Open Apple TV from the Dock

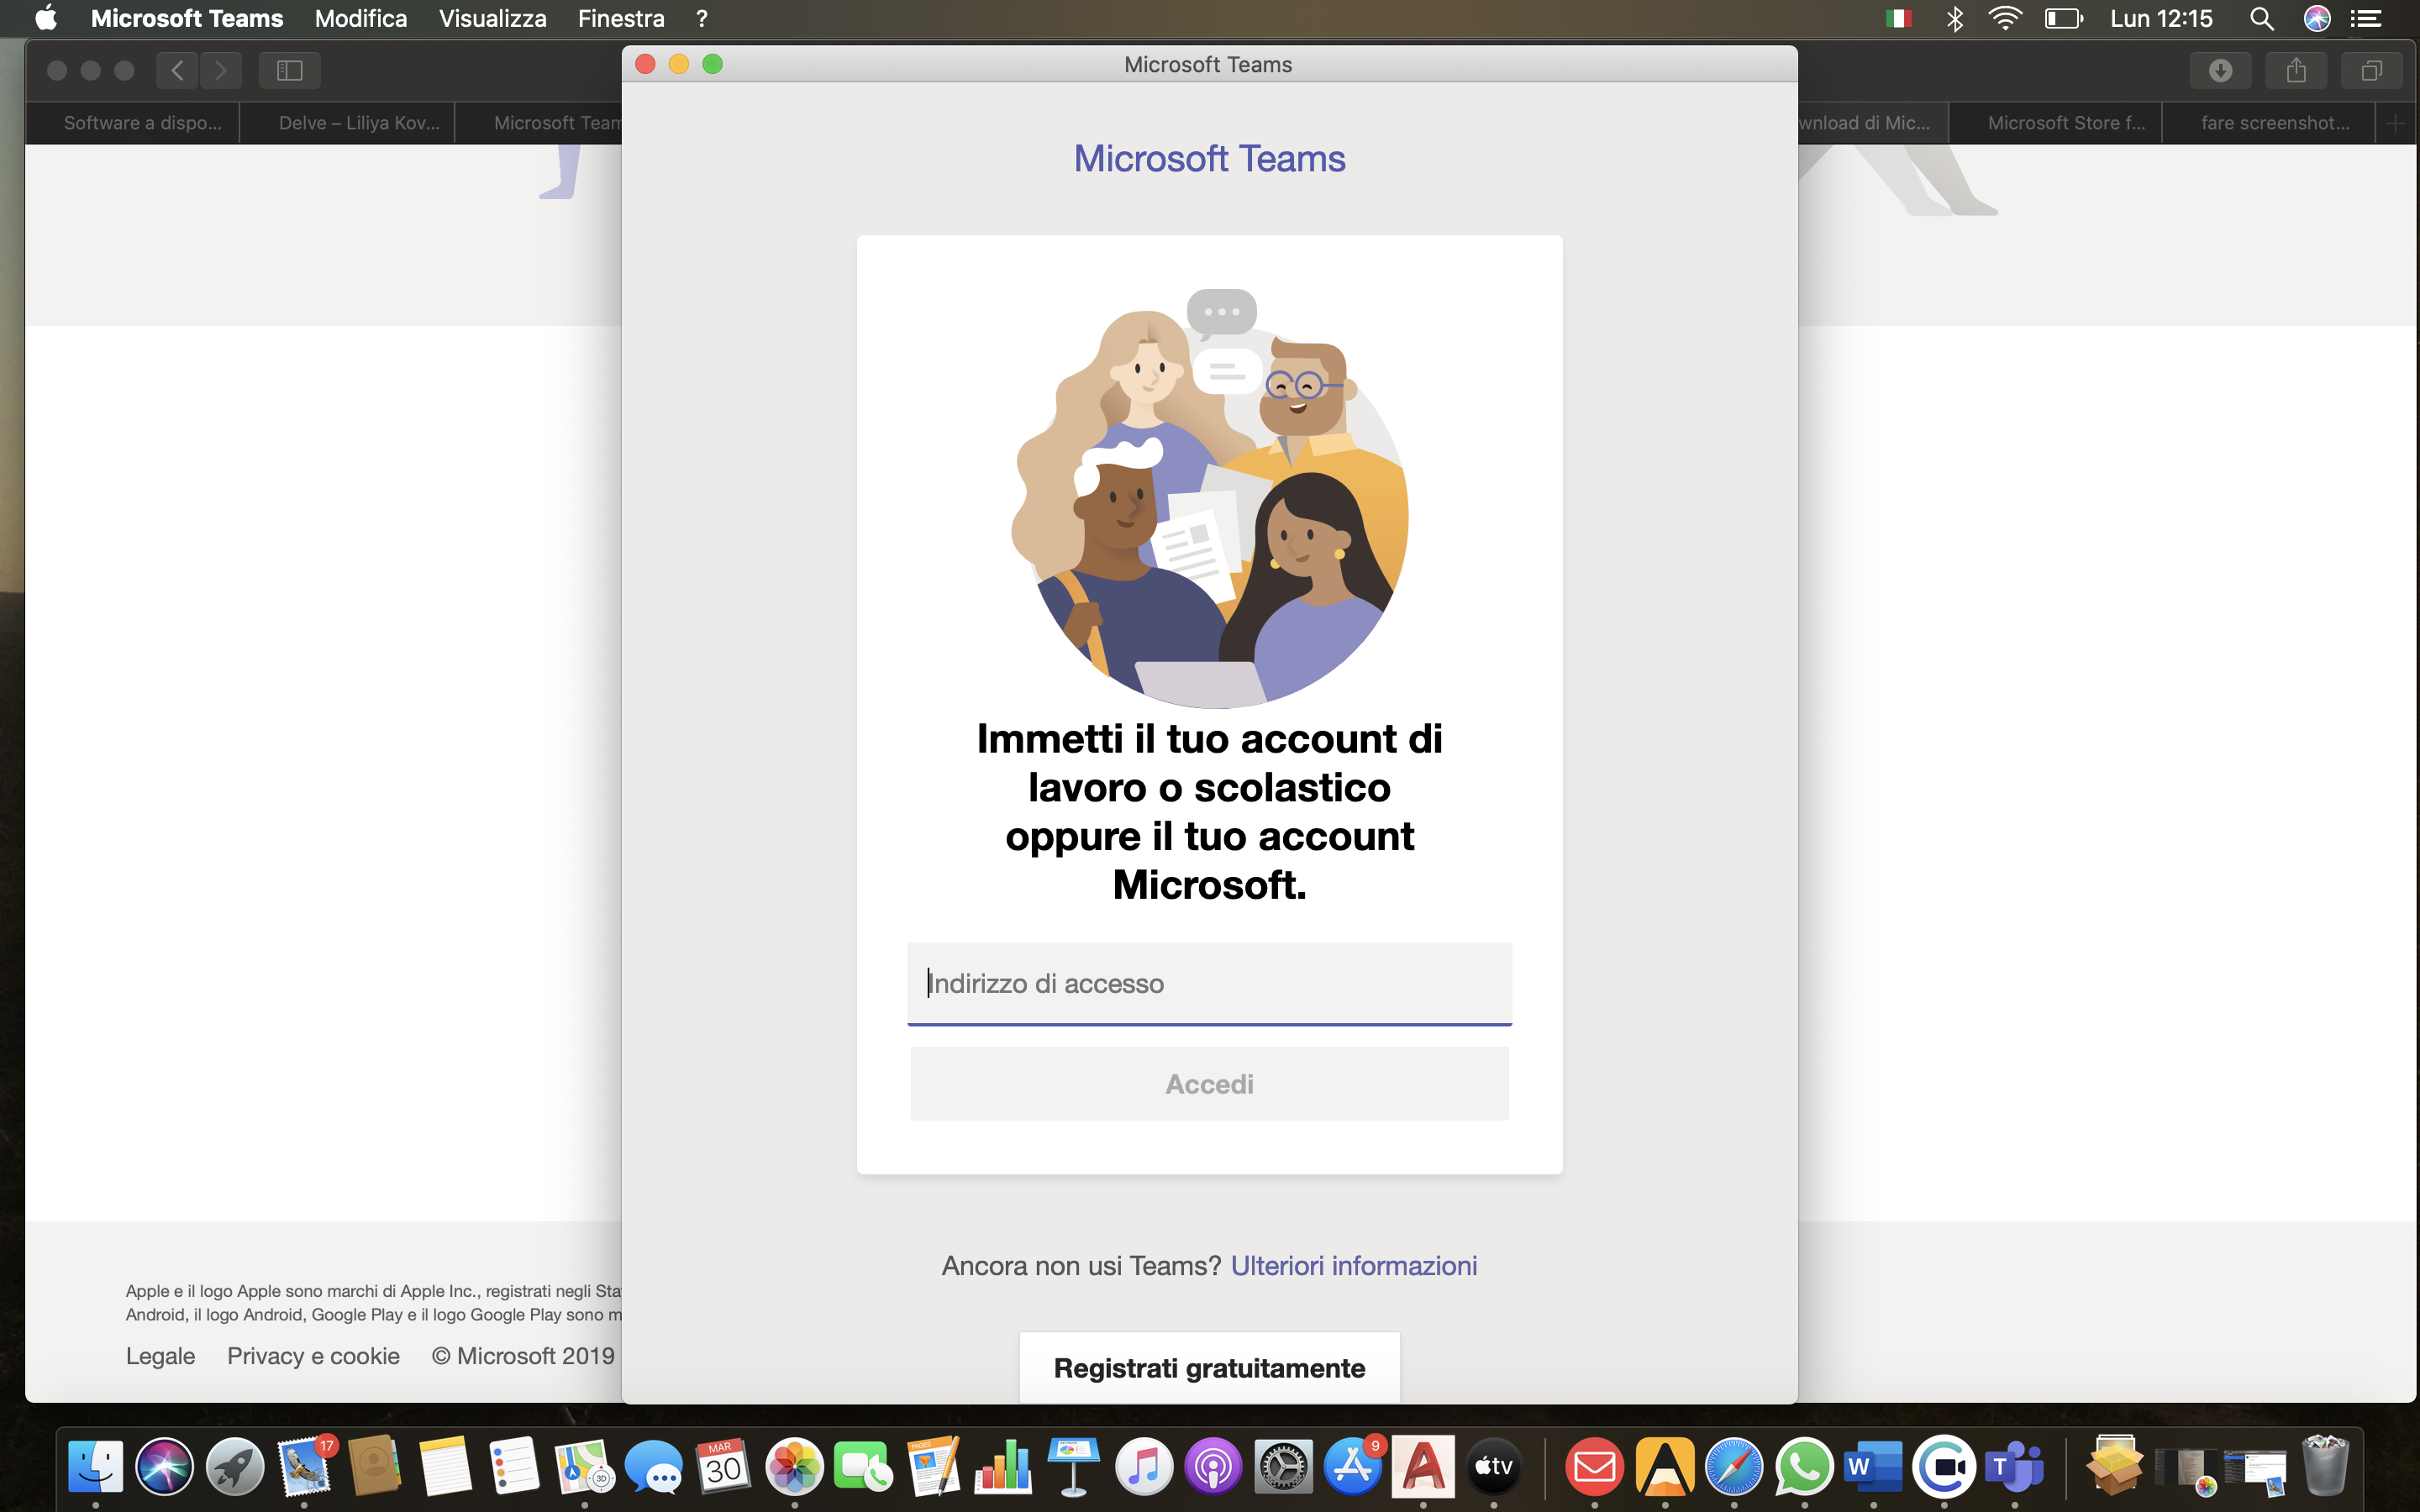(x=1493, y=1466)
